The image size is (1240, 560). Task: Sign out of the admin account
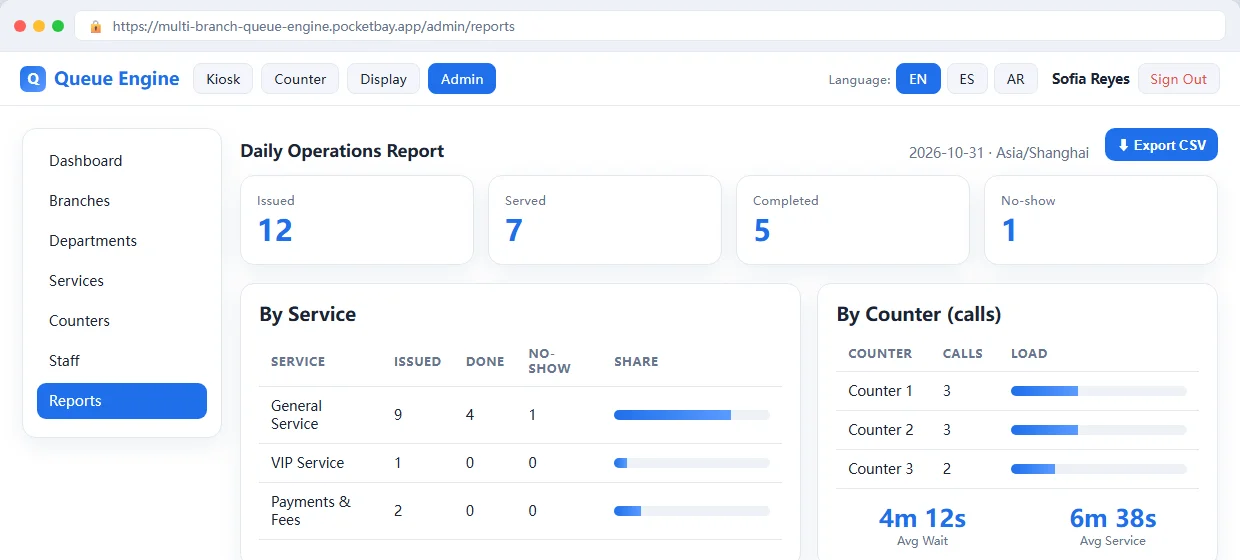pos(1178,79)
